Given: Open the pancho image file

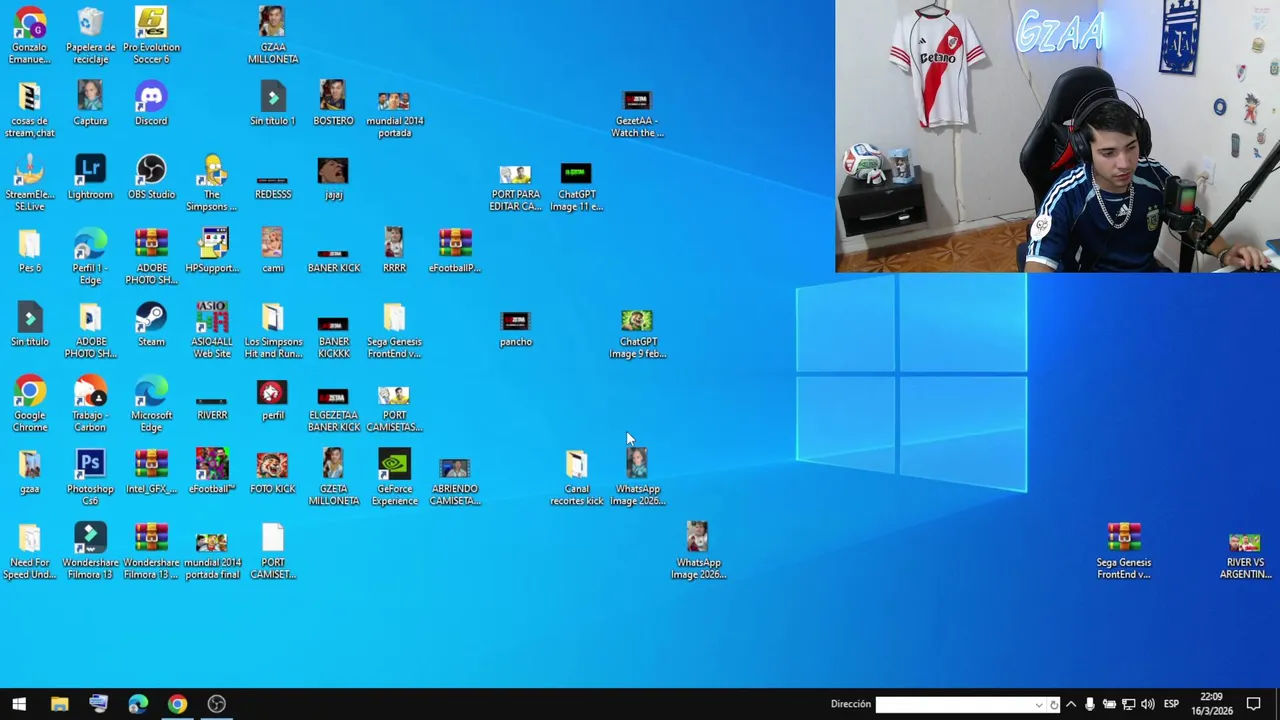Looking at the screenshot, I should pyautogui.click(x=515, y=328).
